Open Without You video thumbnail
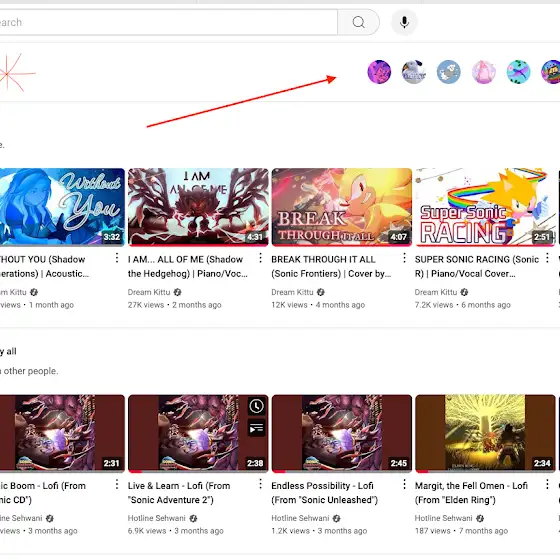 (62, 207)
